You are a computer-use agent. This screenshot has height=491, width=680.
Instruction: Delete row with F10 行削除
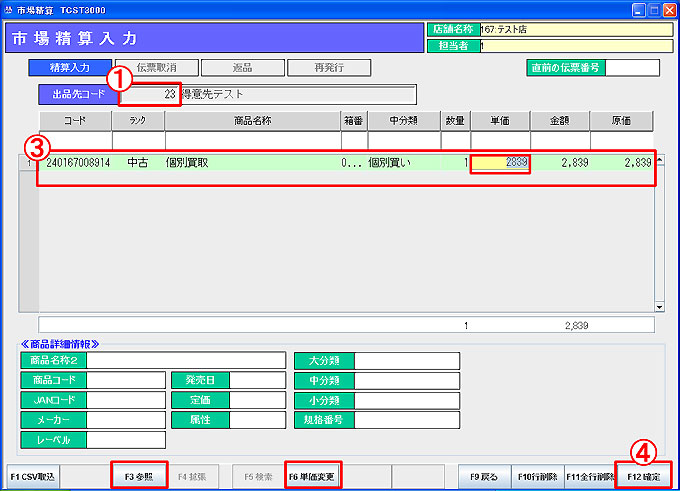pyautogui.click(x=538, y=476)
